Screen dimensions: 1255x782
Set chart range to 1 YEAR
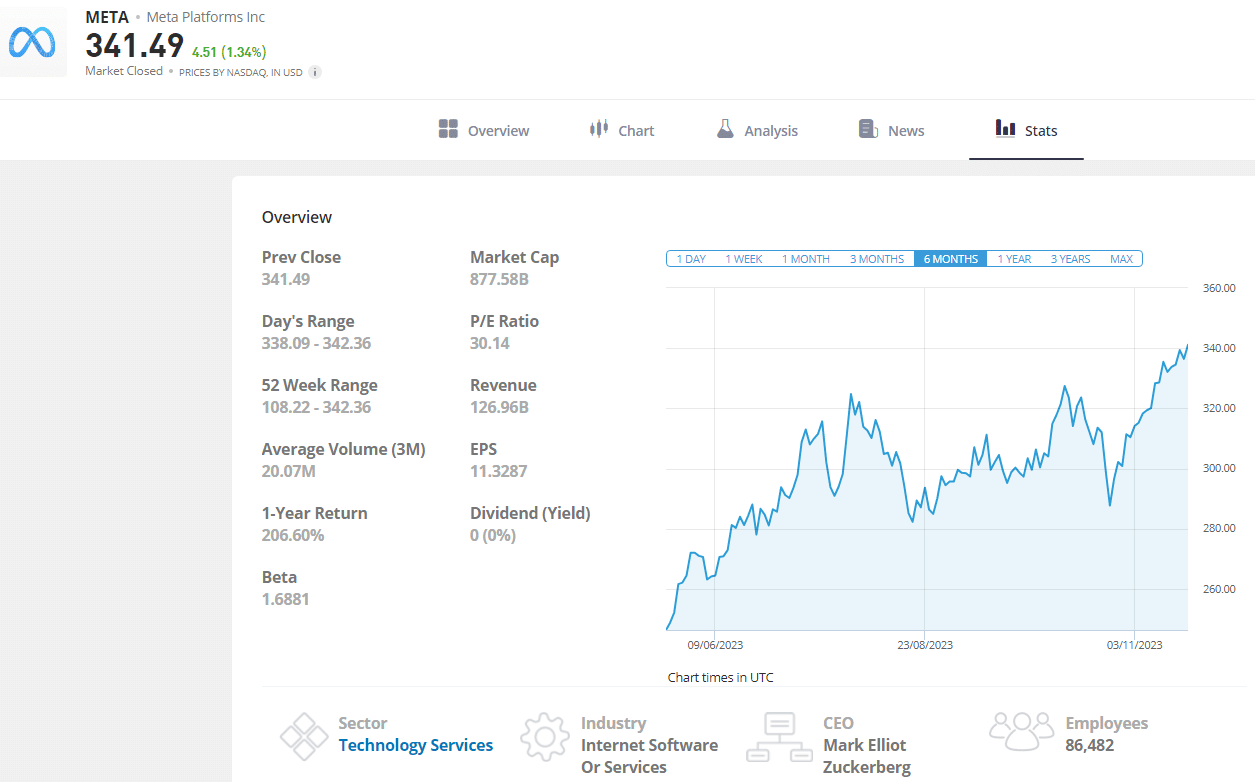pyautogui.click(x=1014, y=259)
